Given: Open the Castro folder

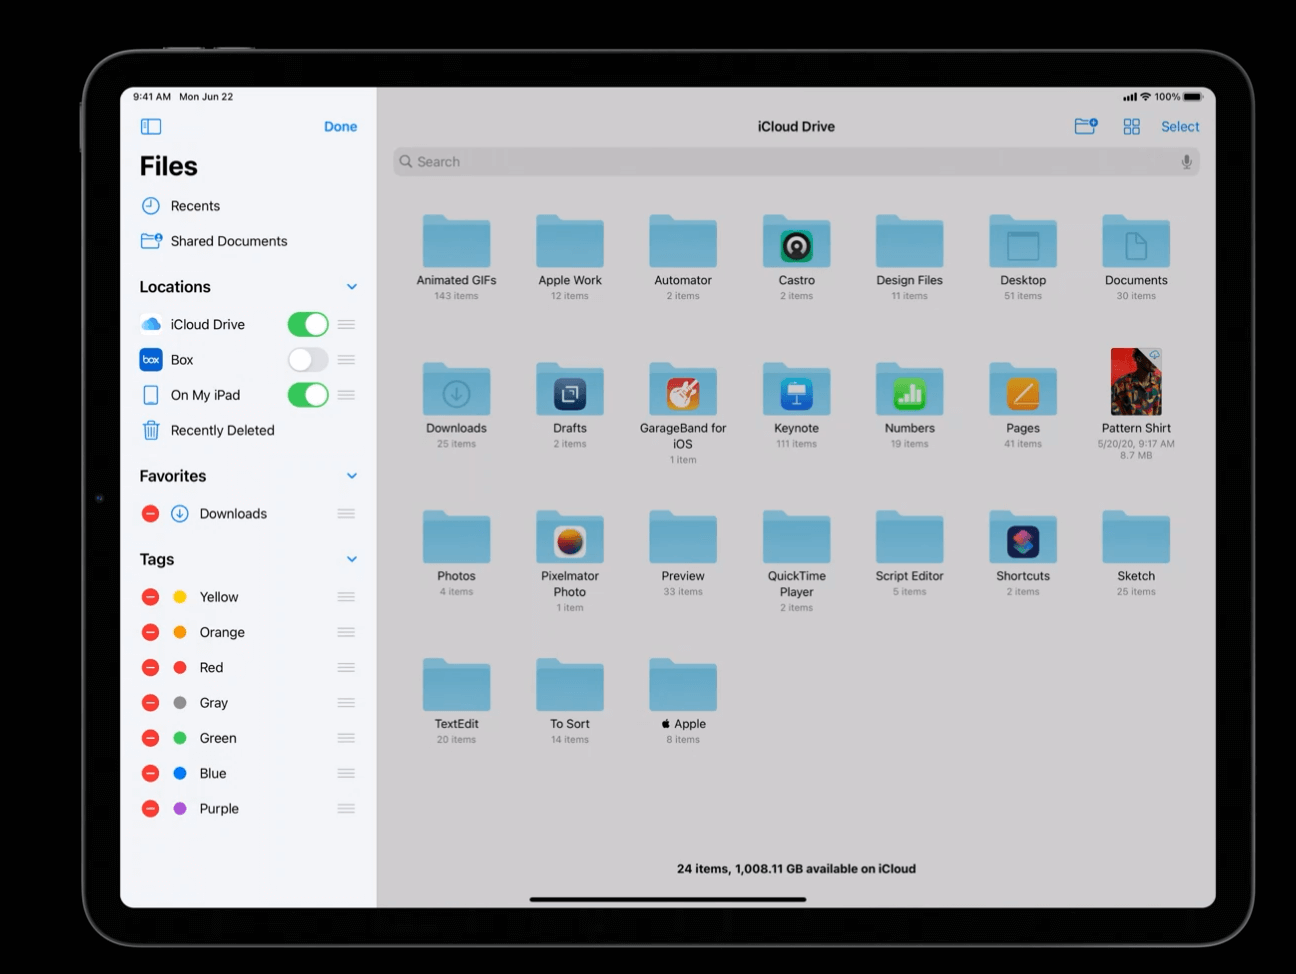Looking at the screenshot, I should [797, 241].
